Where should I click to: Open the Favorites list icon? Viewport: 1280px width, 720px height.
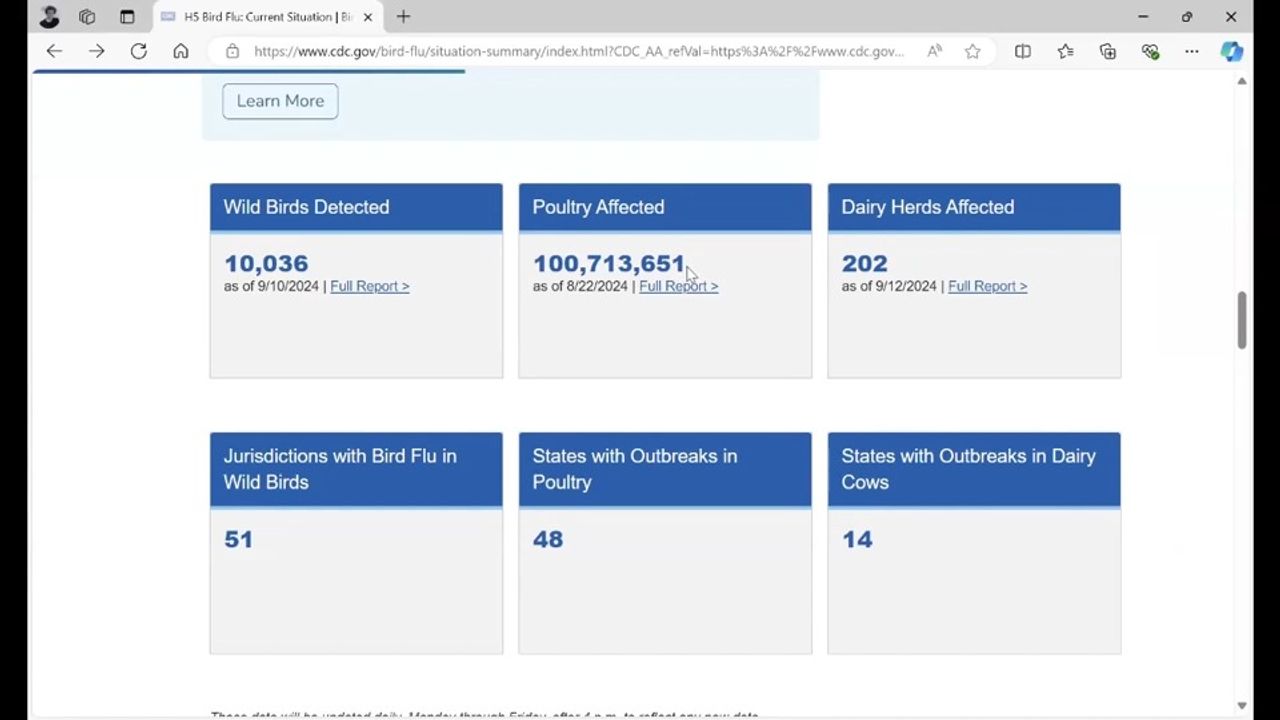coord(1065,51)
